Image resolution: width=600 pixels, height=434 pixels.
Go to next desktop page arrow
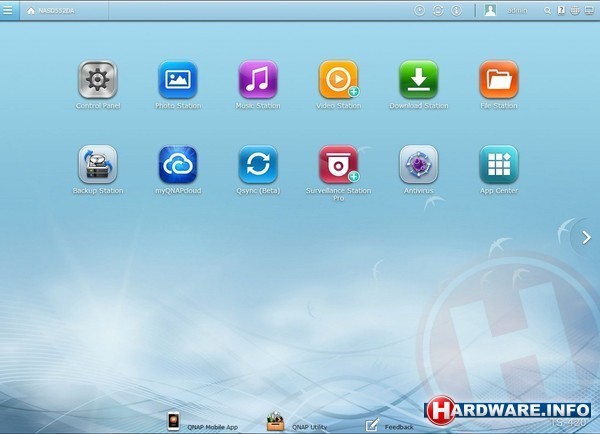click(x=586, y=238)
